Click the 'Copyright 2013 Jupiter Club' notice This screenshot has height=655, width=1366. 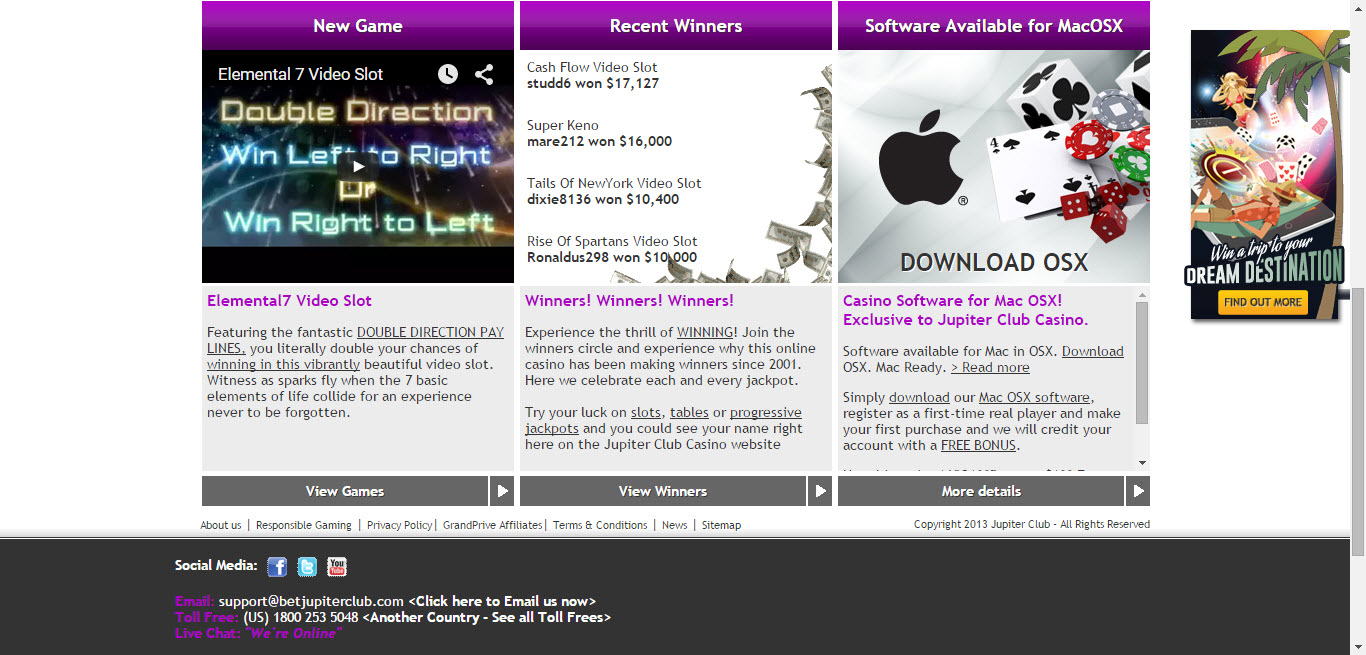[1032, 524]
